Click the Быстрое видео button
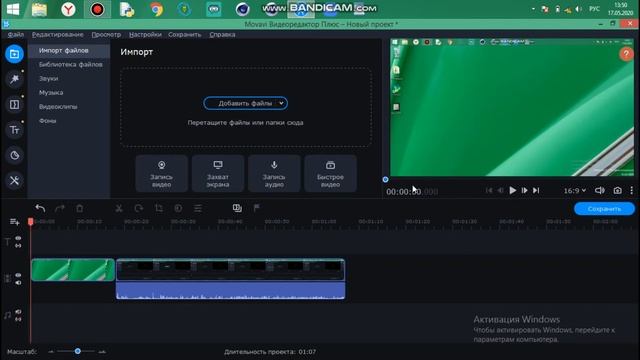The image size is (640, 360). pos(330,173)
